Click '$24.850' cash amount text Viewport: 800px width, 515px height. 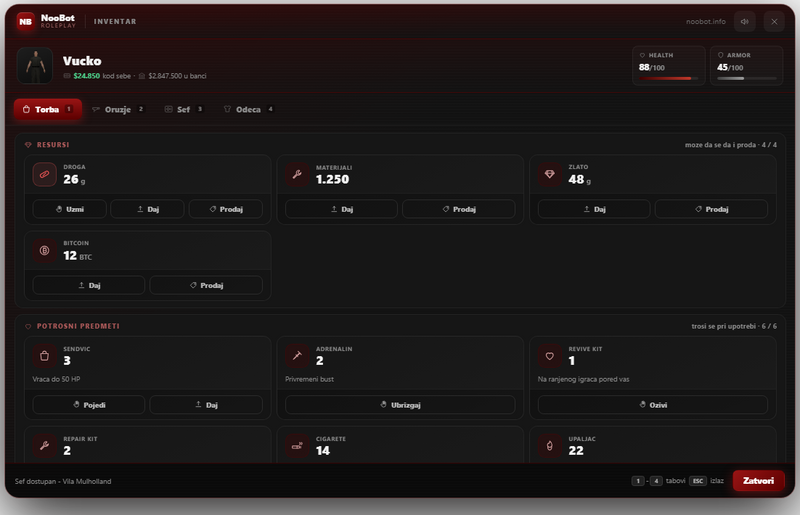pyautogui.click(x=87, y=76)
